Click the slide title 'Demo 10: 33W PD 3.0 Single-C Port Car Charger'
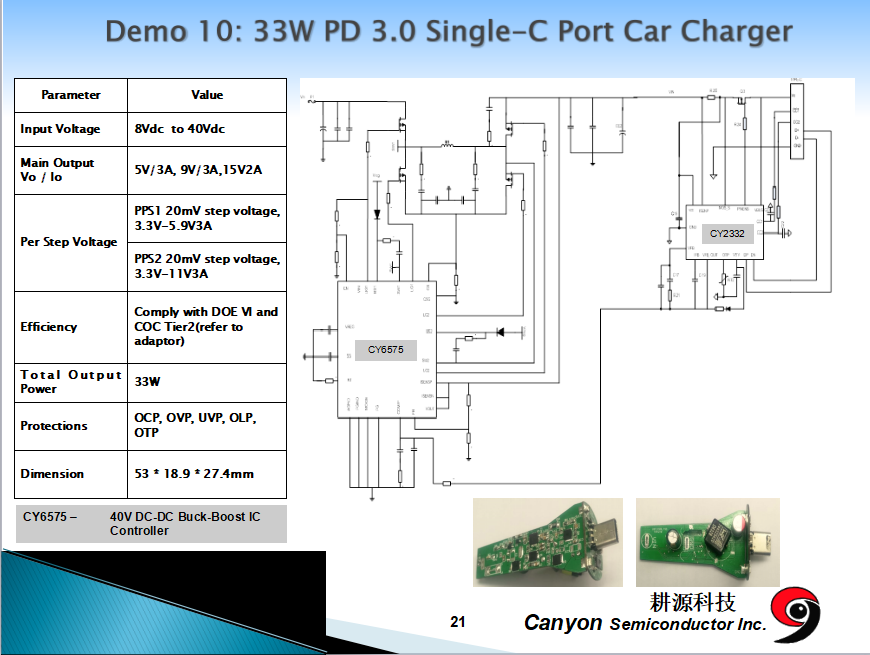Screen dimensions: 870x655 448,31
